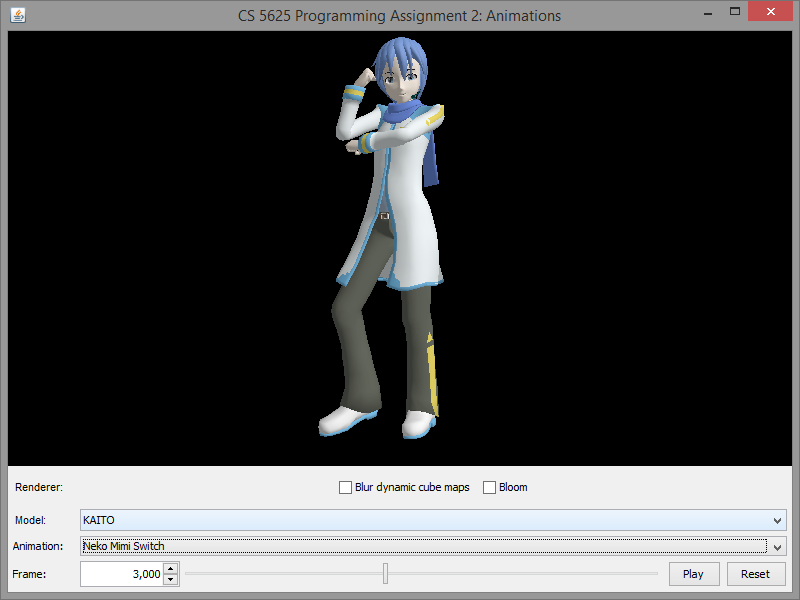Click the Java application icon in title bar

coord(18,15)
